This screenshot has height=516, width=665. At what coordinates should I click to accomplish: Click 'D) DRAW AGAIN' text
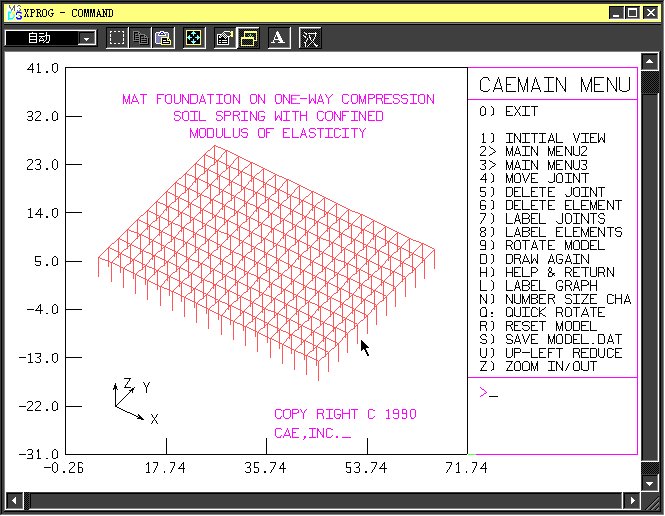coord(534,259)
